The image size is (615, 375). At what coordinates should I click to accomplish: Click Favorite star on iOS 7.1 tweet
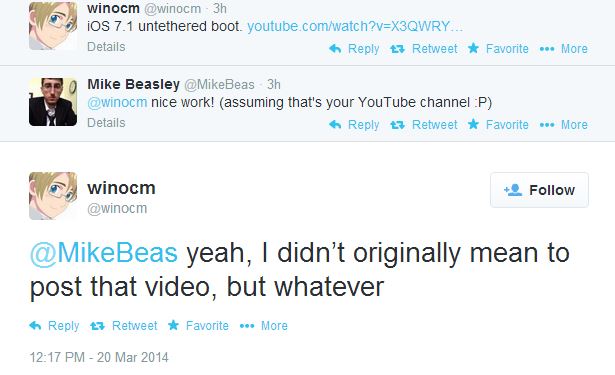click(x=473, y=48)
